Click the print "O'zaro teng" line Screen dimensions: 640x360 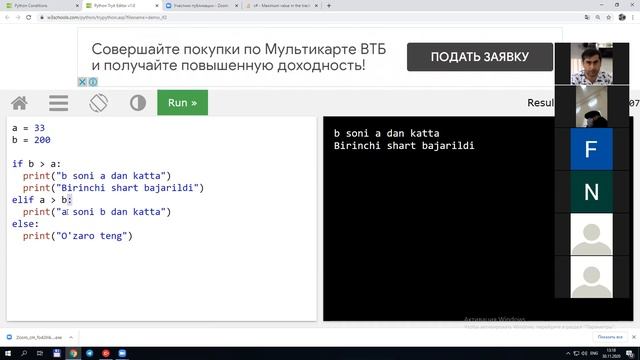[78, 236]
